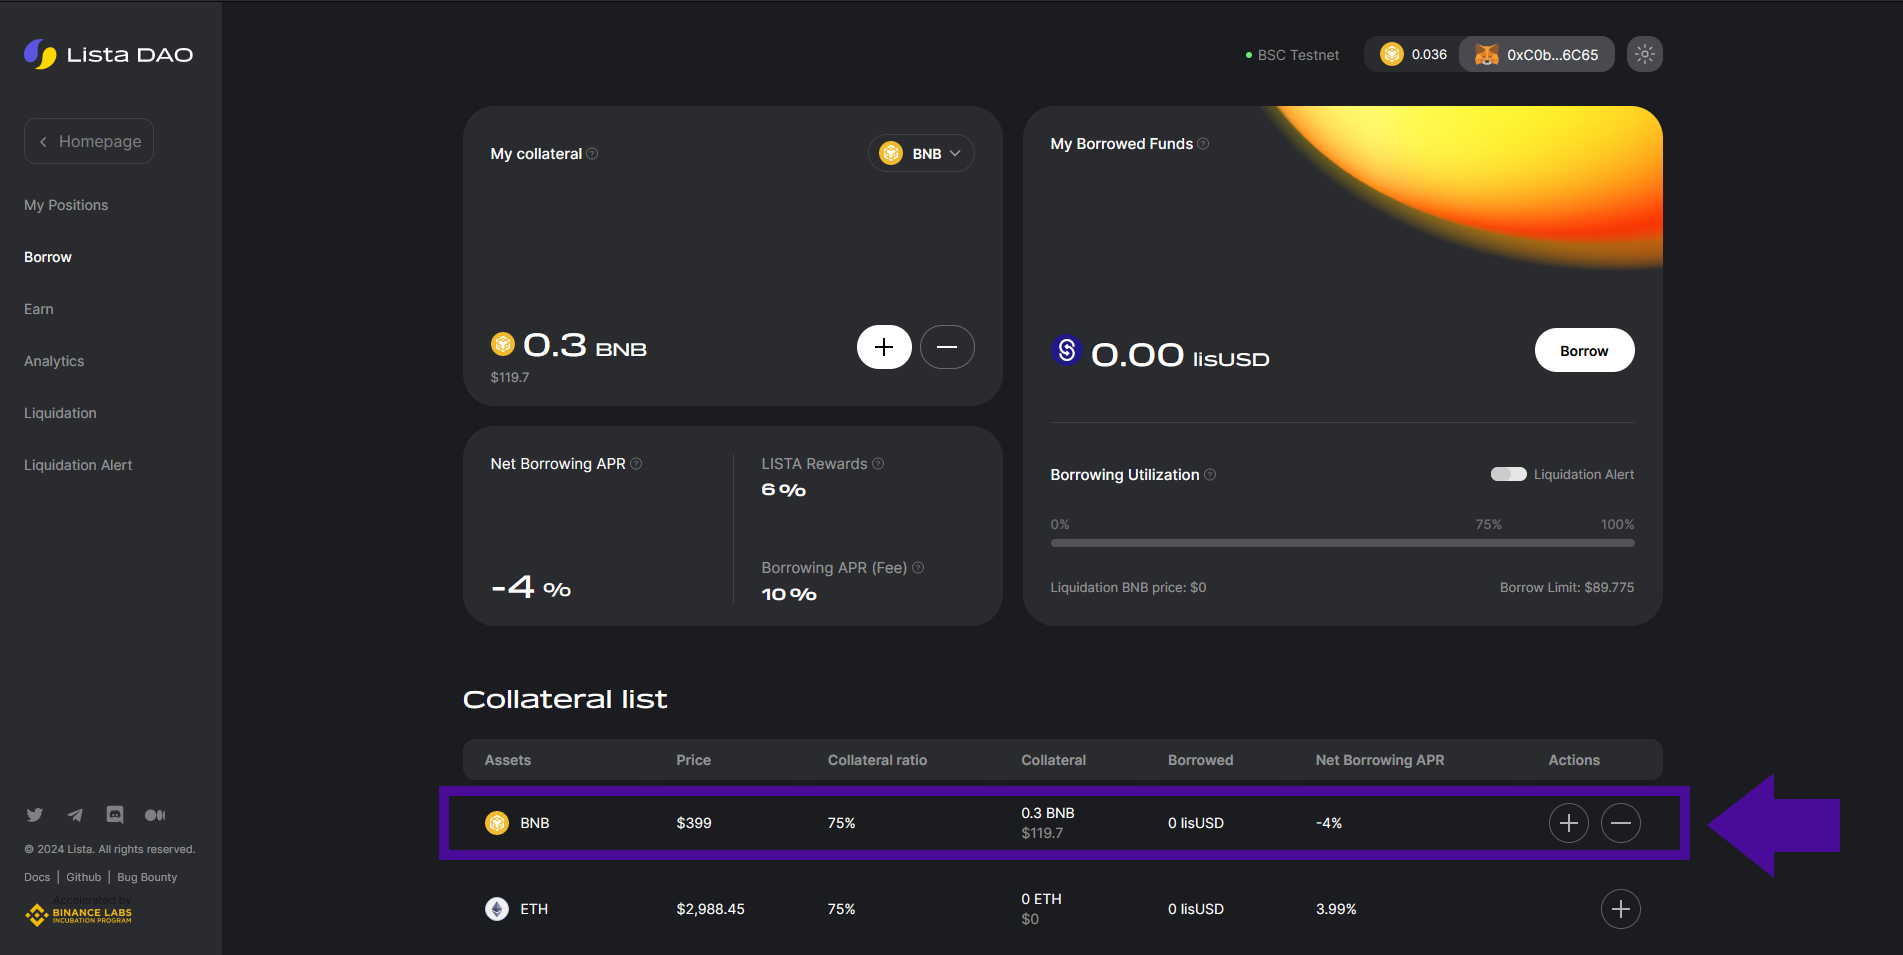Click plus icon in the ETH row
Screen dimensions: 1903x955
(x=1620, y=909)
